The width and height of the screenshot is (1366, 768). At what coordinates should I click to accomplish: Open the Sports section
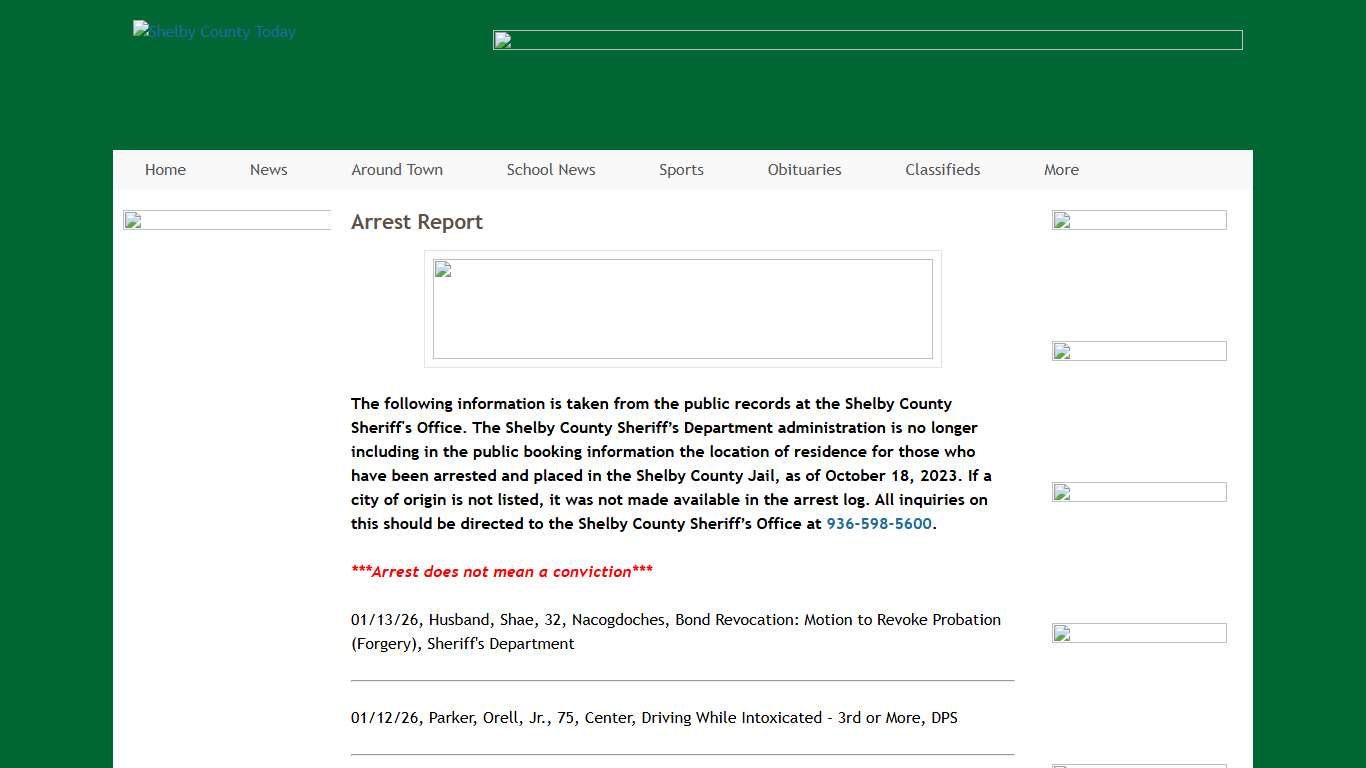click(681, 170)
